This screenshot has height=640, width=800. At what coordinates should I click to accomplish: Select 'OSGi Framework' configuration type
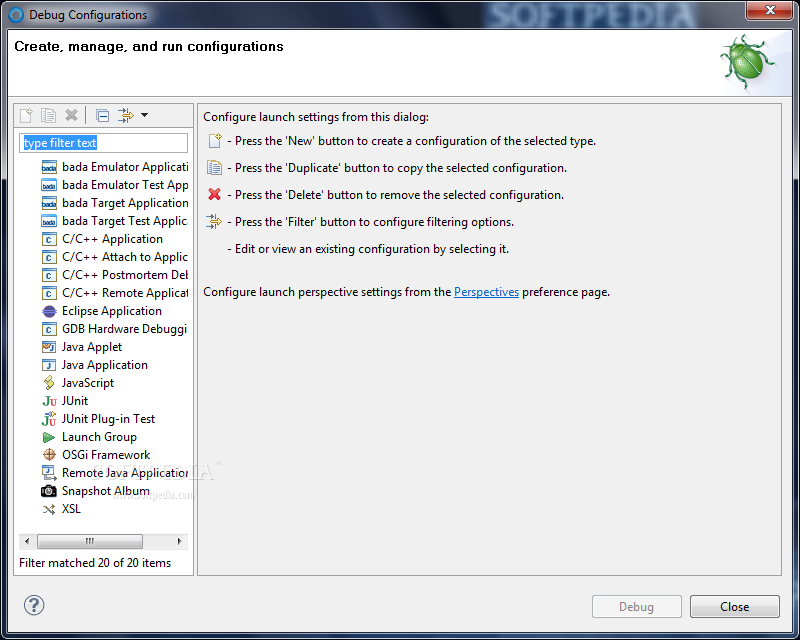[x=106, y=455]
